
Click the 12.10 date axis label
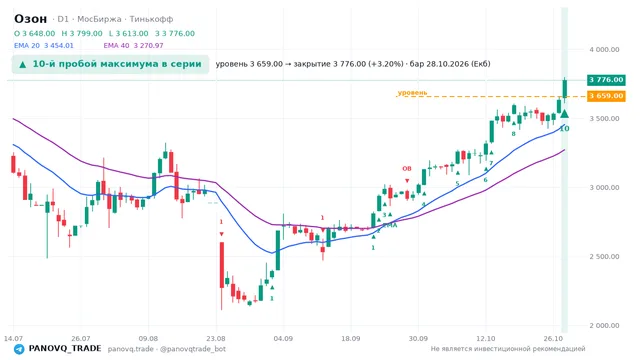pos(486,338)
